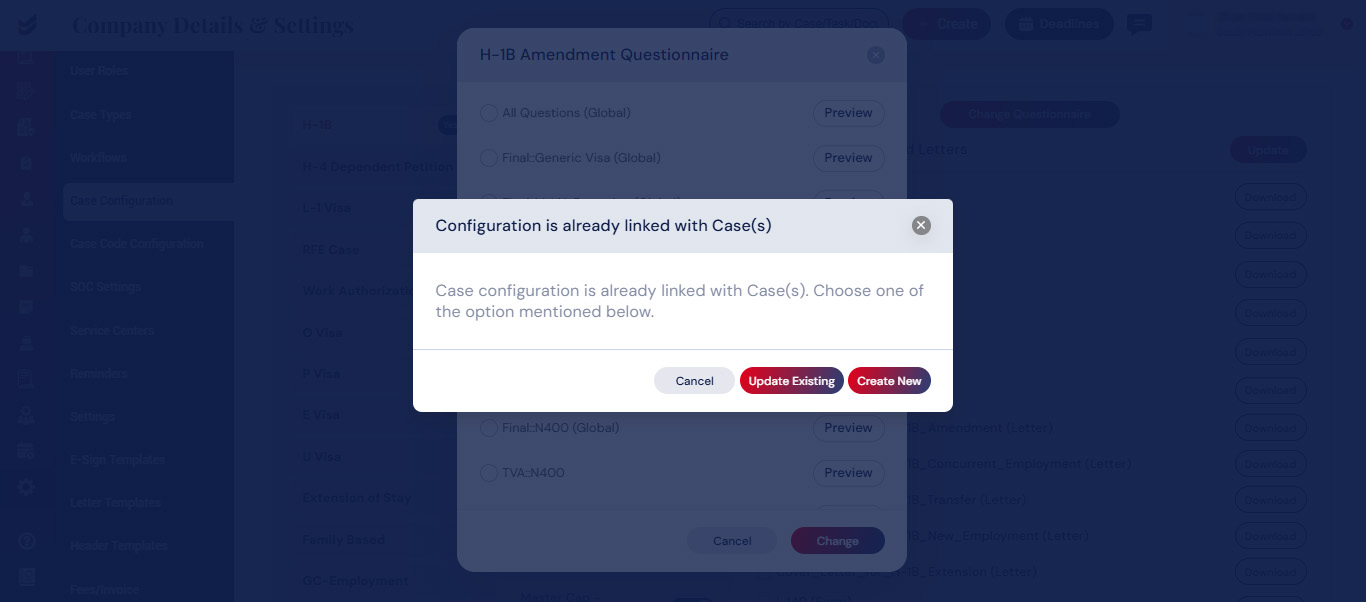Click the lock icon in left rail
1366x602 pixels.
click(26, 162)
